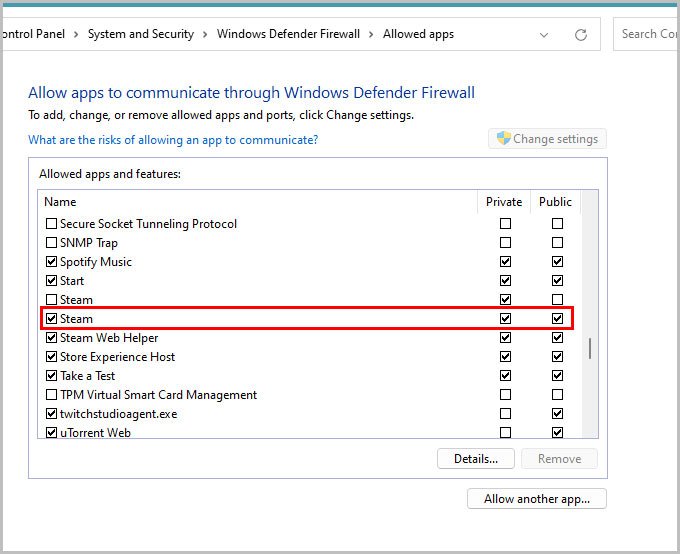Expand chevron after Windows Defender Firewall breadcrumb
Viewport: 680px width, 554px height.
371,34
